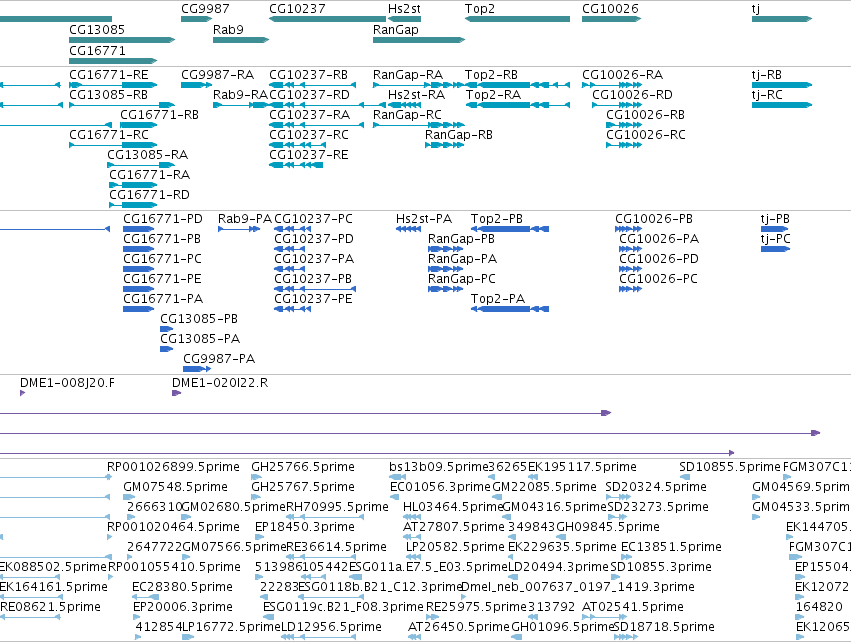This screenshot has height=642, width=851.
Task: Open transcript CG16771-RB
Action: (160, 115)
